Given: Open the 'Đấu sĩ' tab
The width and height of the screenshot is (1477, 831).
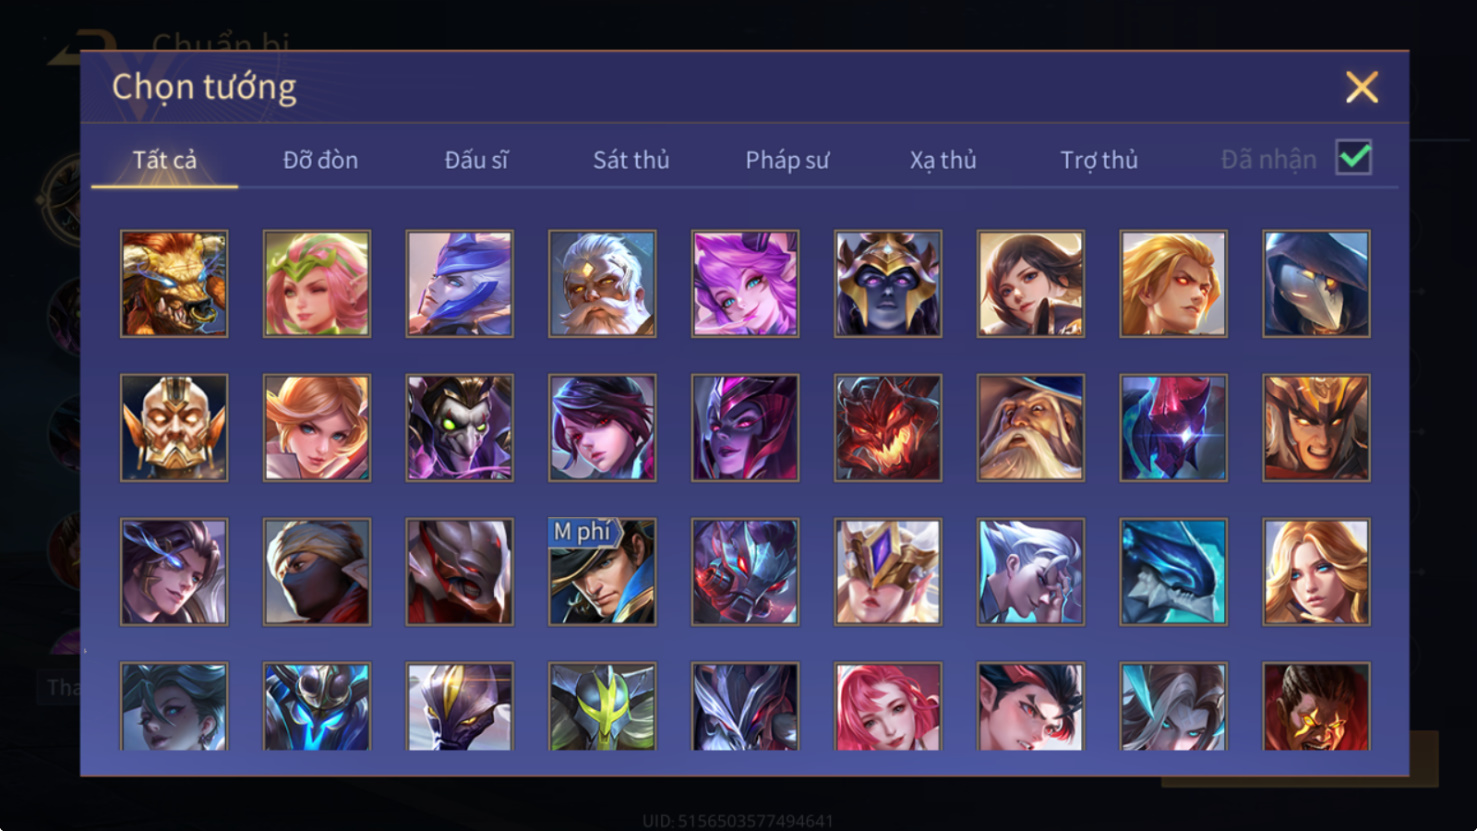Looking at the screenshot, I should point(476,160).
